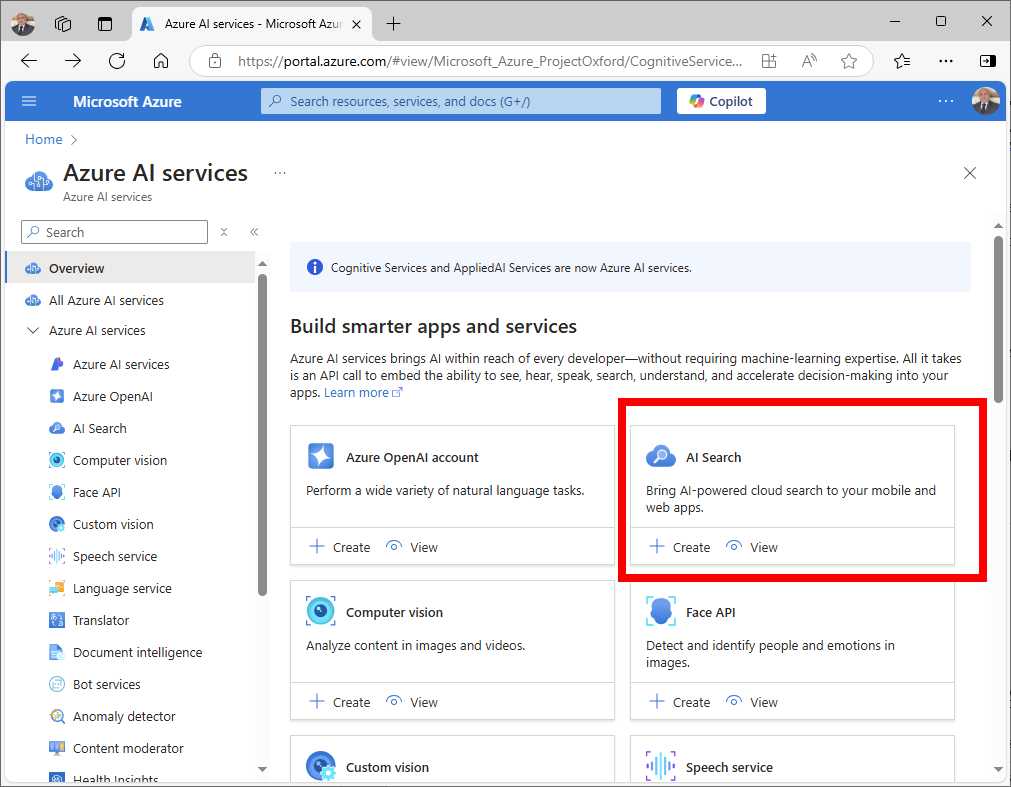Click the Speech service card icon
This screenshot has width=1011, height=787.
[660, 766]
